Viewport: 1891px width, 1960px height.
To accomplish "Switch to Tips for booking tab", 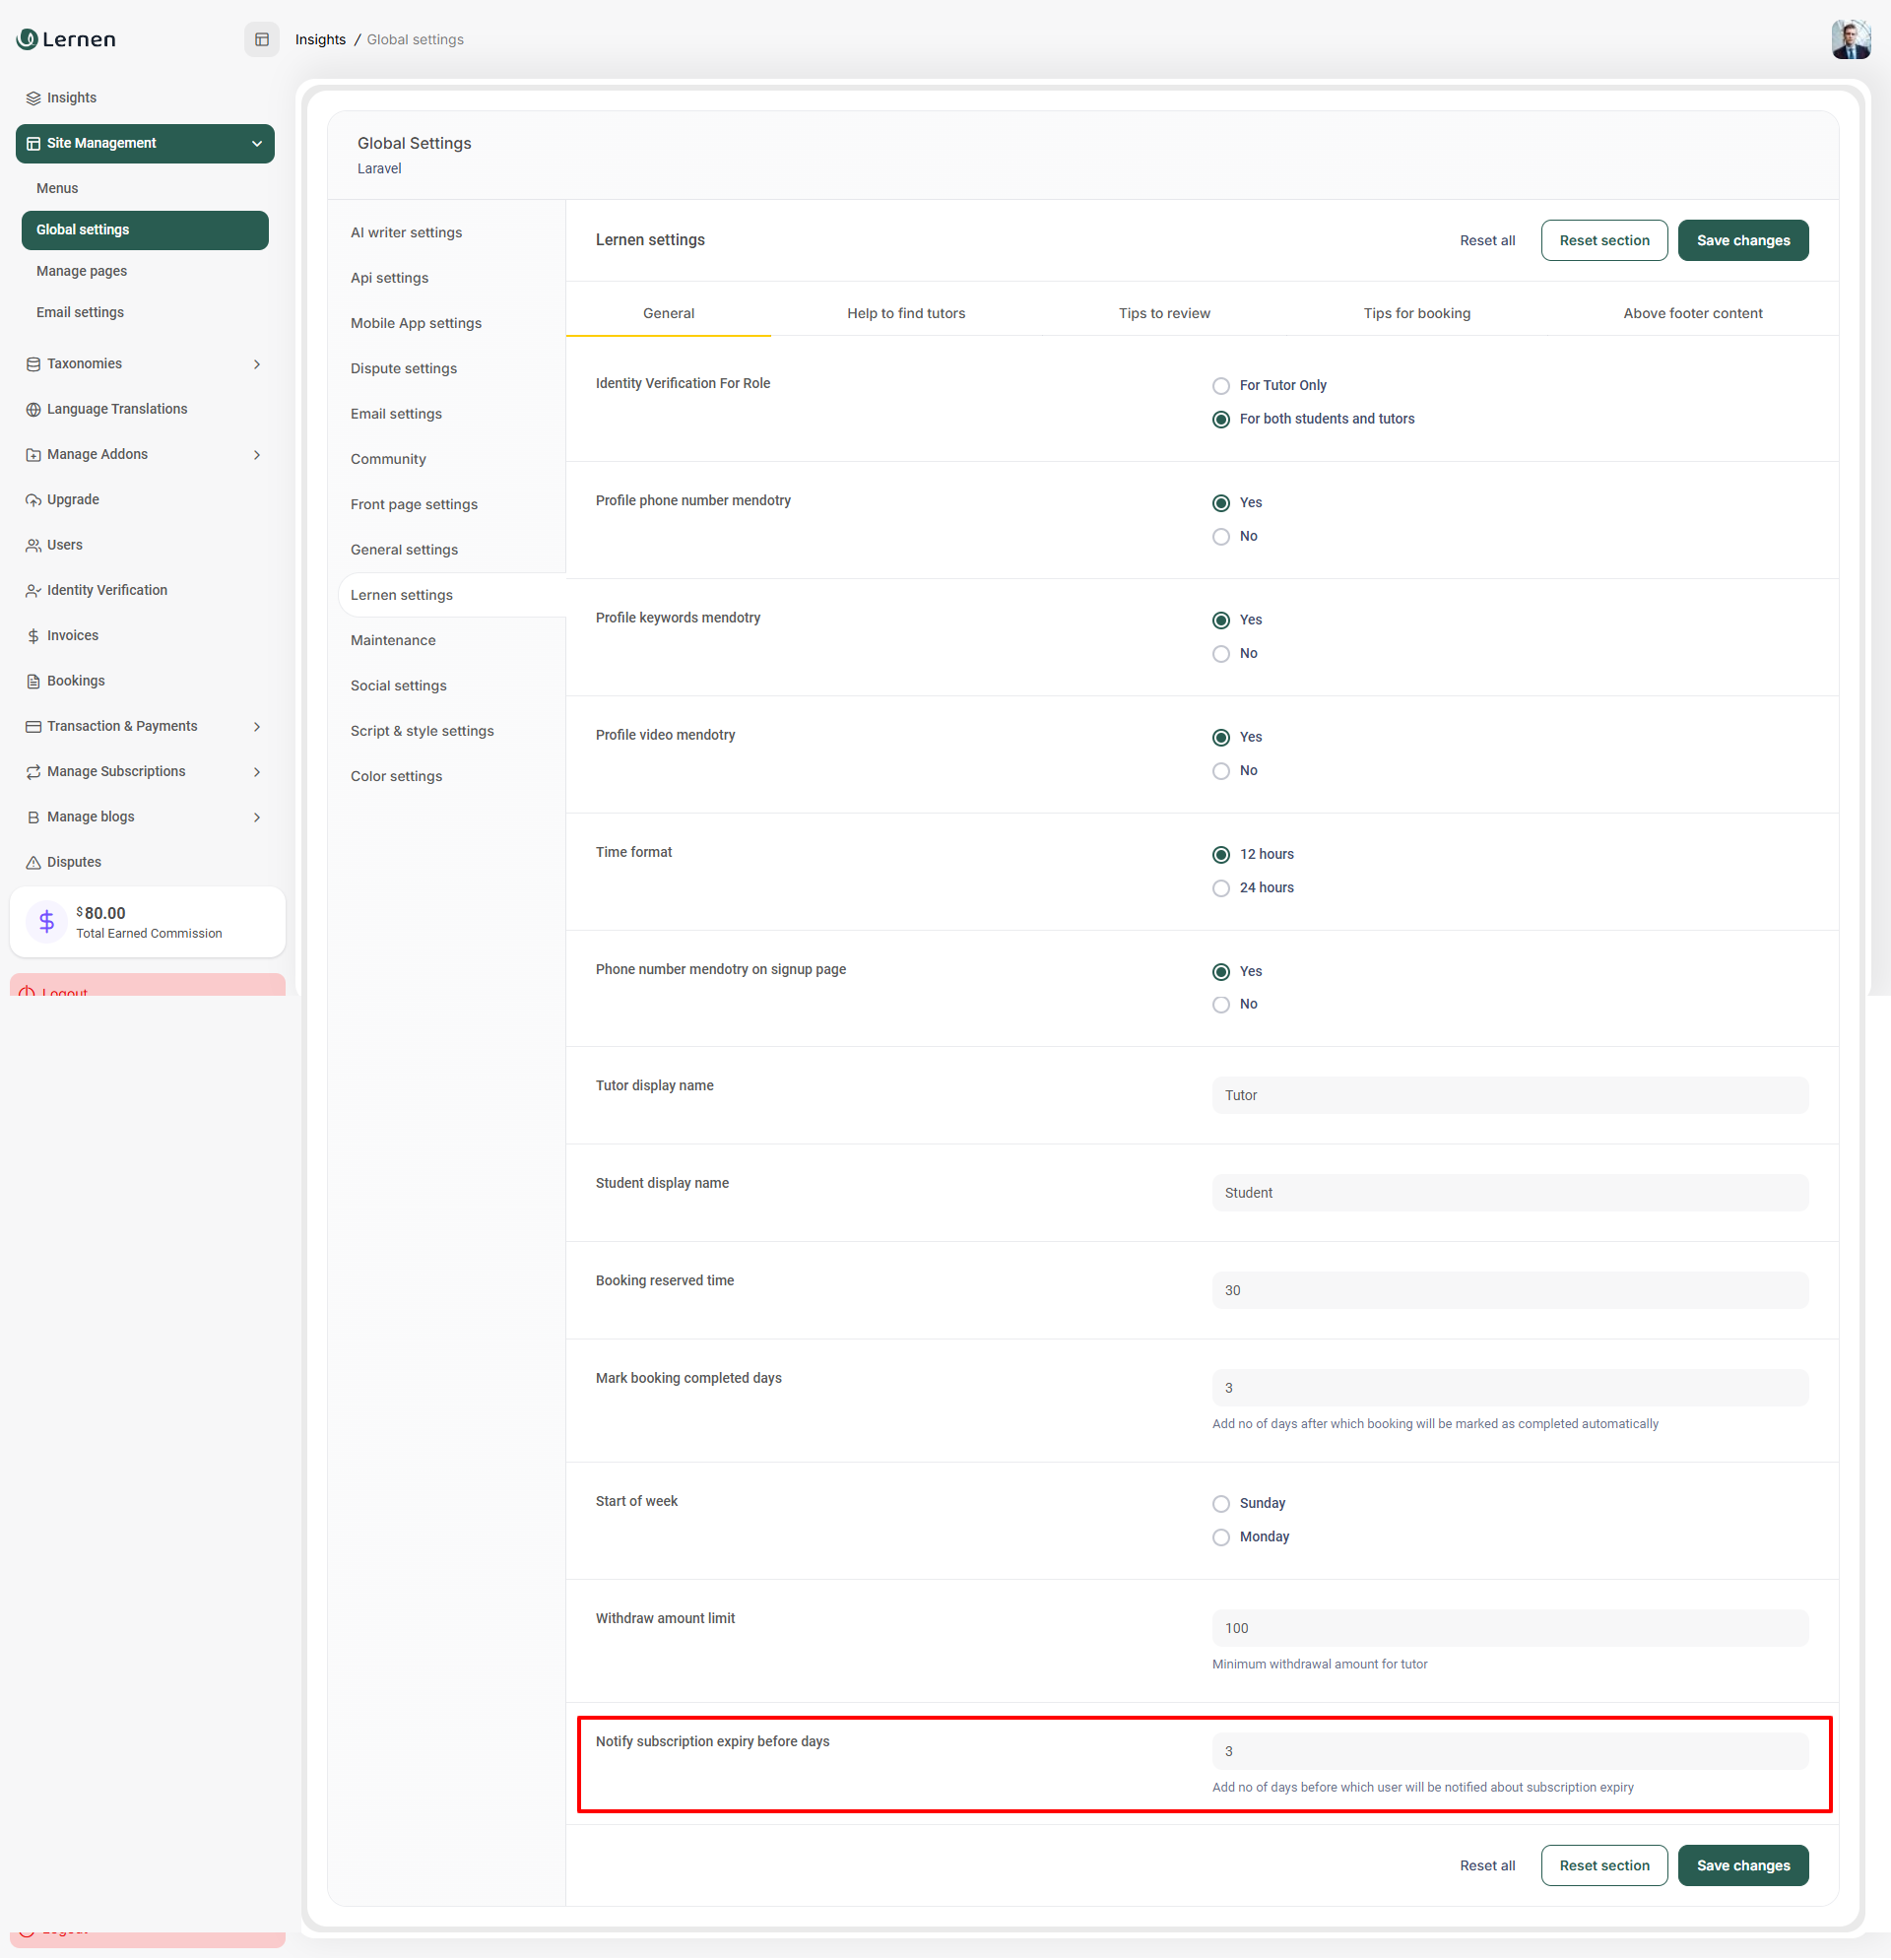I will pyautogui.click(x=1416, y=313).
